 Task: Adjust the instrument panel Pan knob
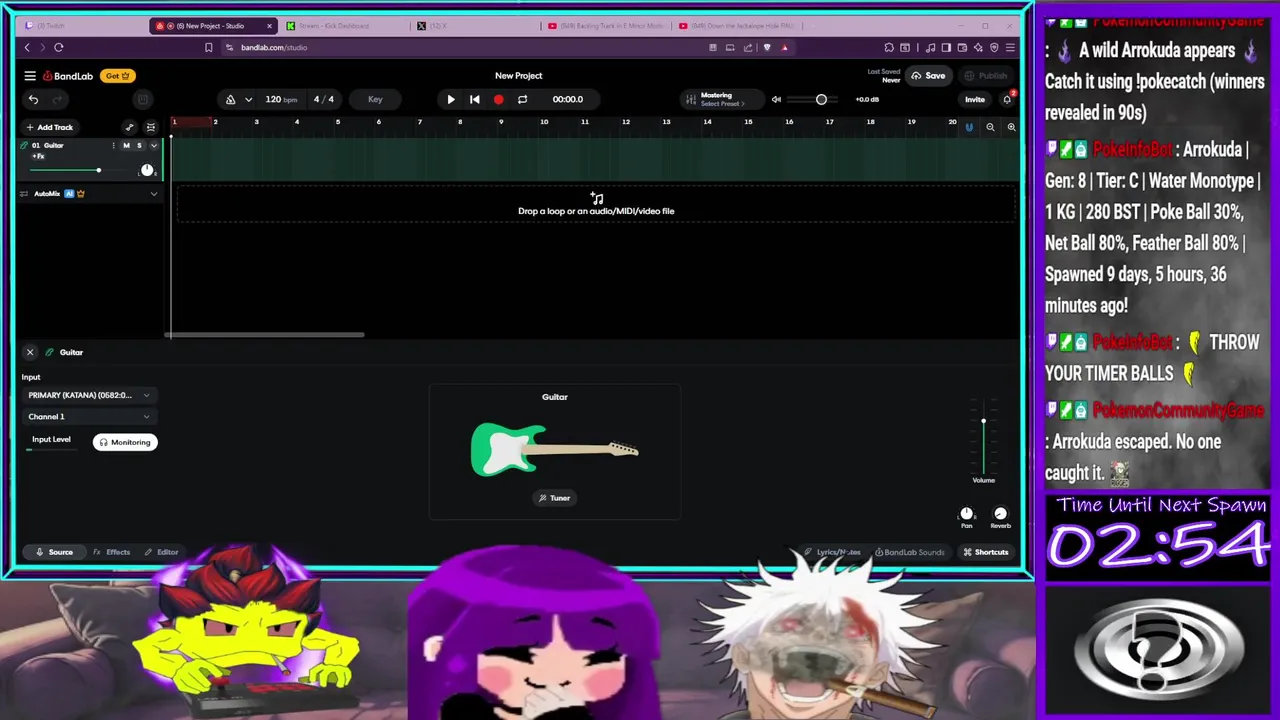pyautogui.click(x=966, y=514)
